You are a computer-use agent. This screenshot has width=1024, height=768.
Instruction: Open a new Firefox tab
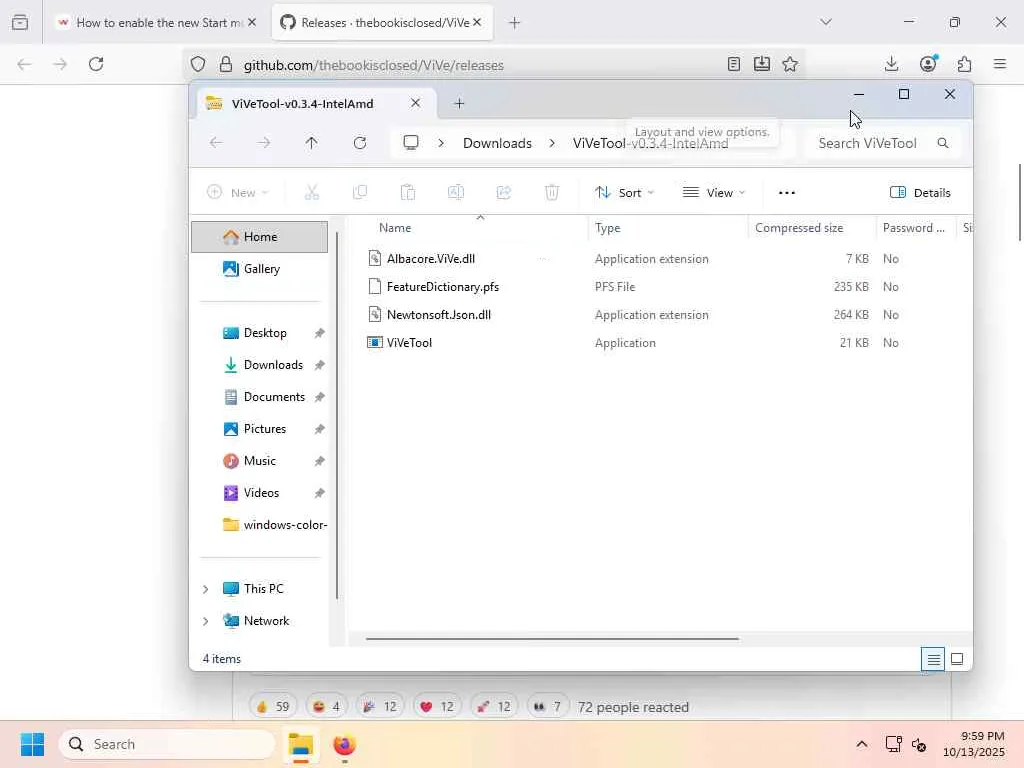(x=515, y=23)
